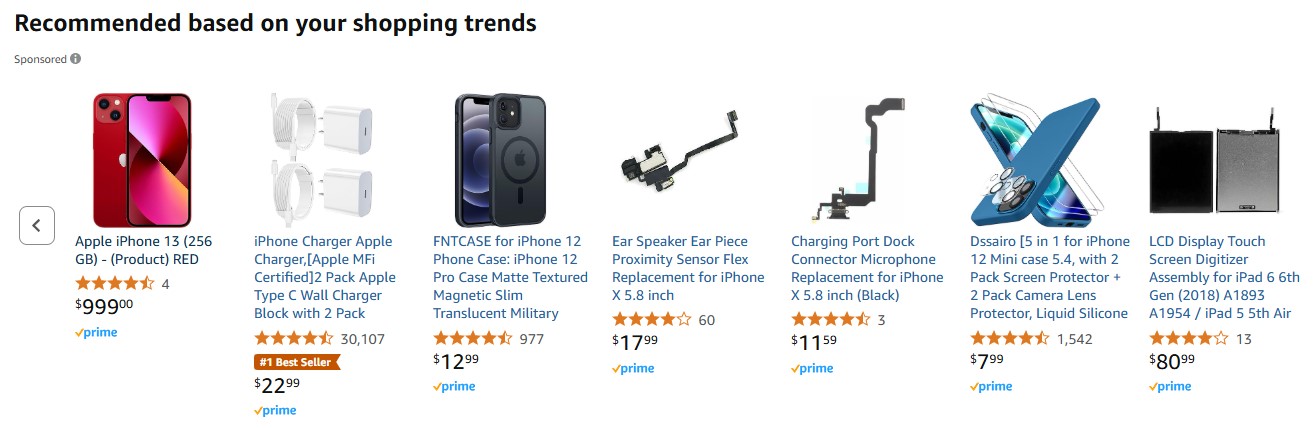Click the #1 Best Seller badge
Screen dimensions: 1315x428
297,362
